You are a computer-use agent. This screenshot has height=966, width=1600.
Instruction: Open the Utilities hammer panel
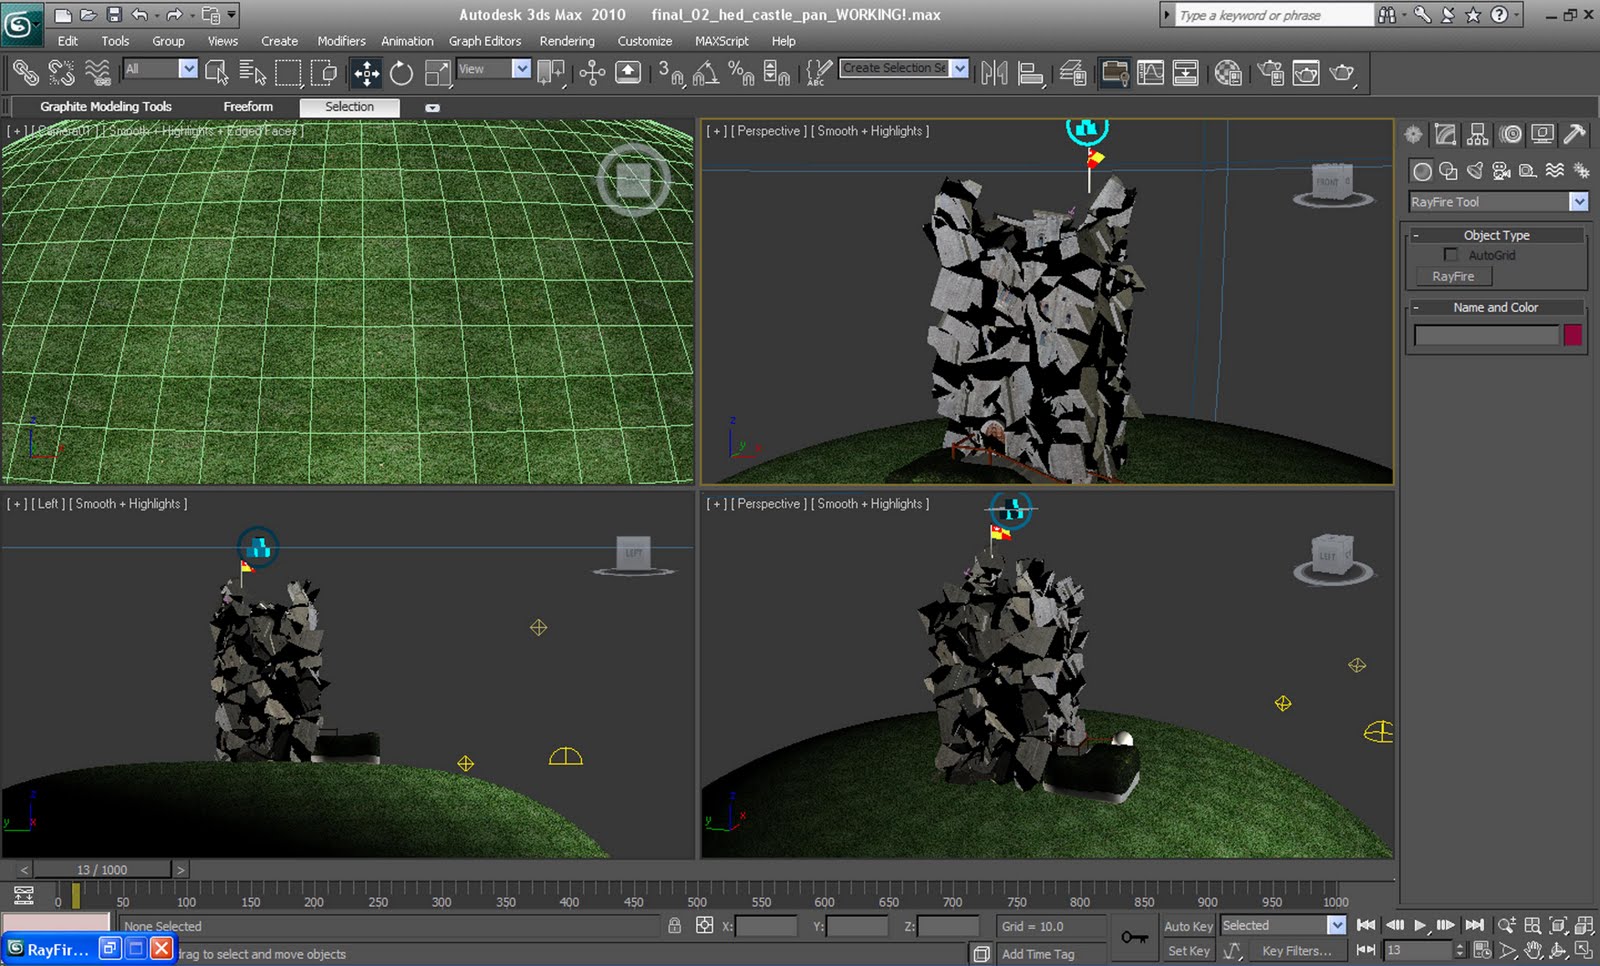1575,134
